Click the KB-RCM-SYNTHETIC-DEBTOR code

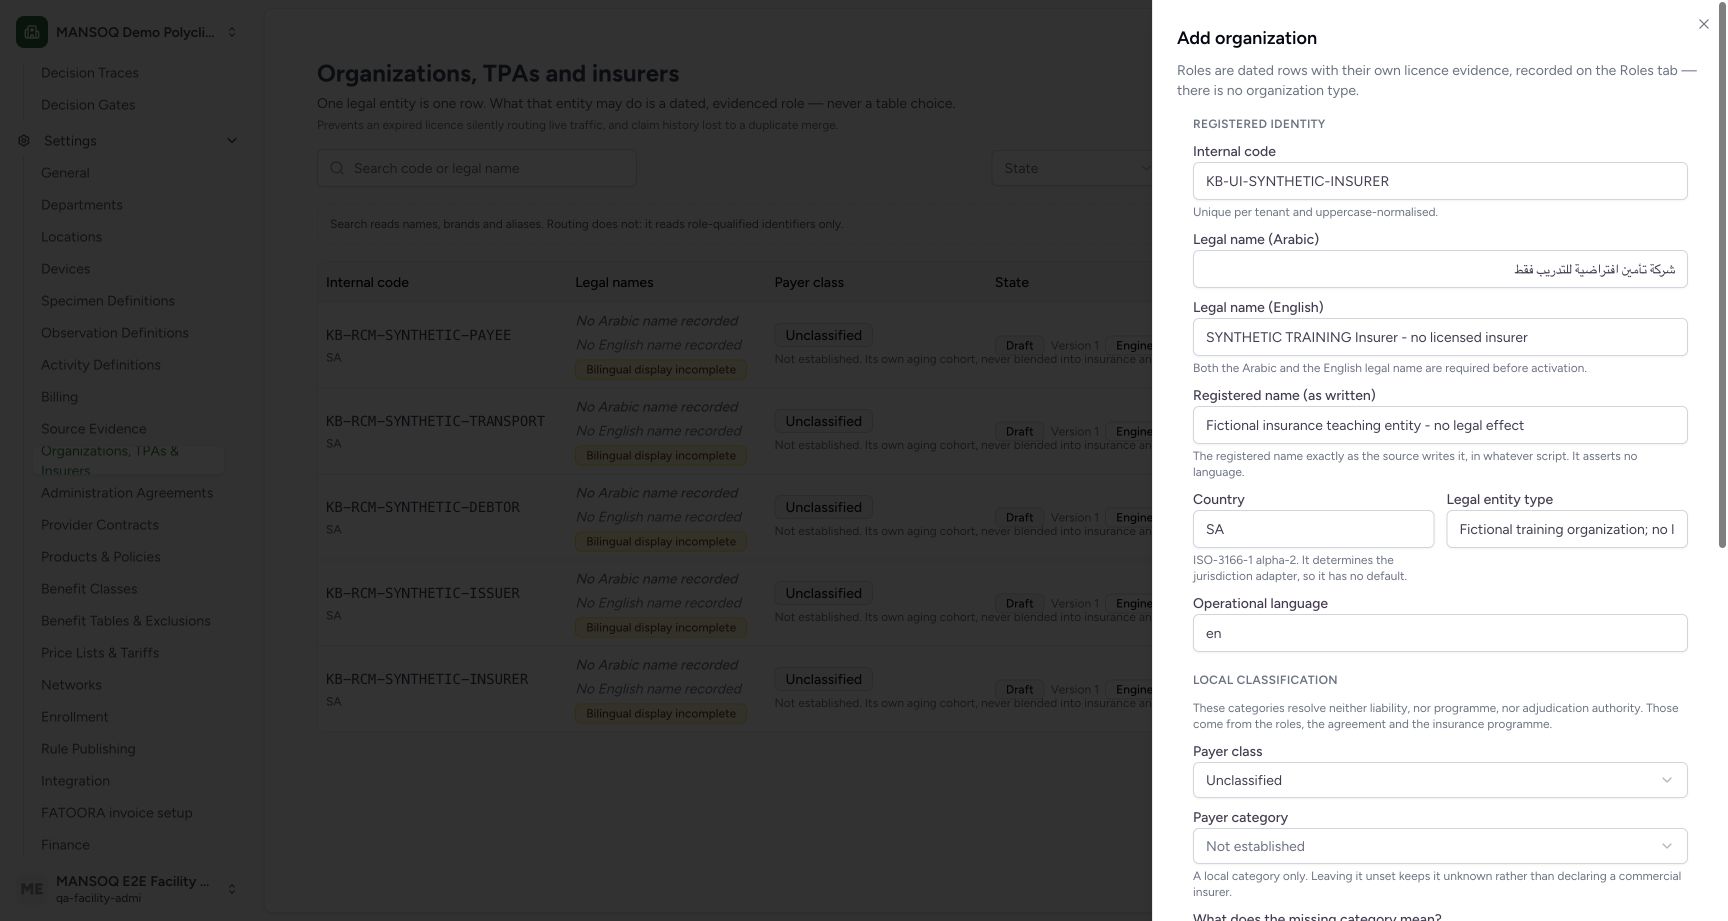(423, 507)
